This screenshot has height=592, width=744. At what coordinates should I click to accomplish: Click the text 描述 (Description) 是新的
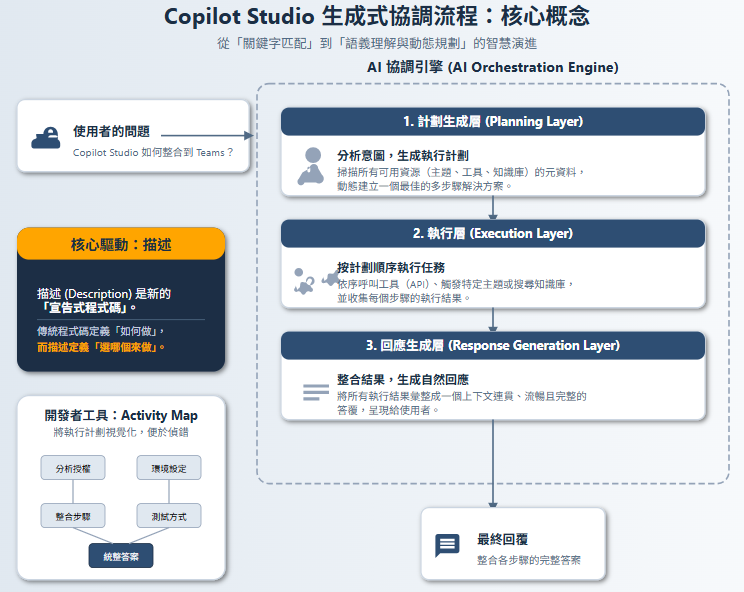(104, 294)
